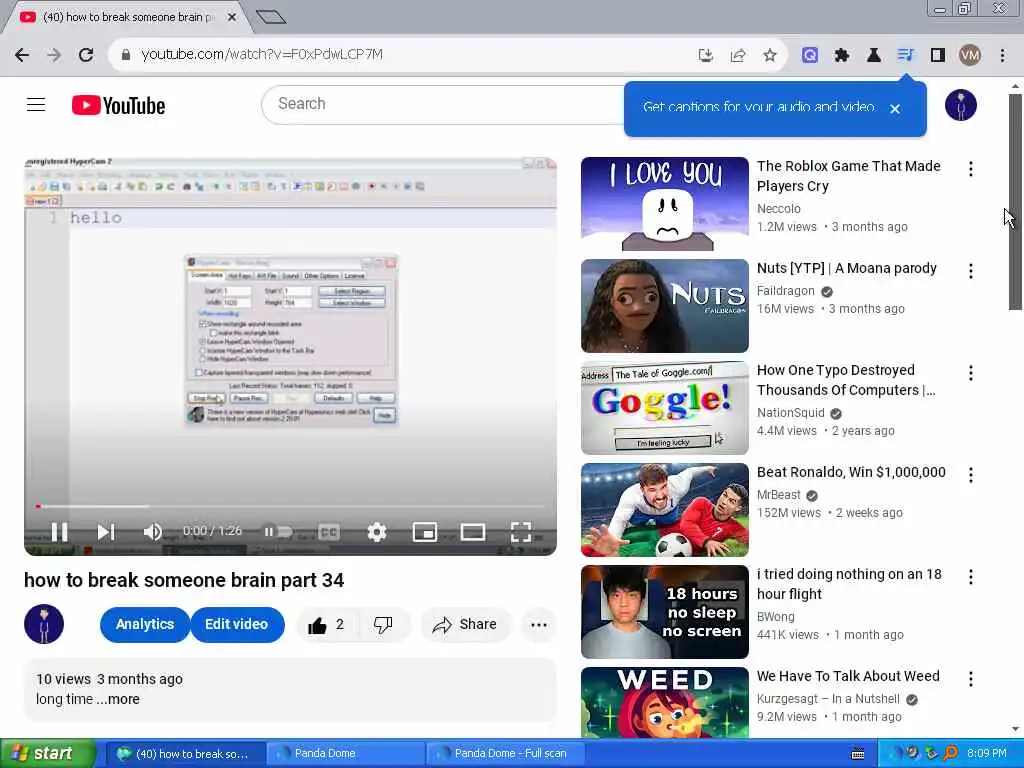
Task: Click the browser forward arrow
Action: (x=54, y=55)
